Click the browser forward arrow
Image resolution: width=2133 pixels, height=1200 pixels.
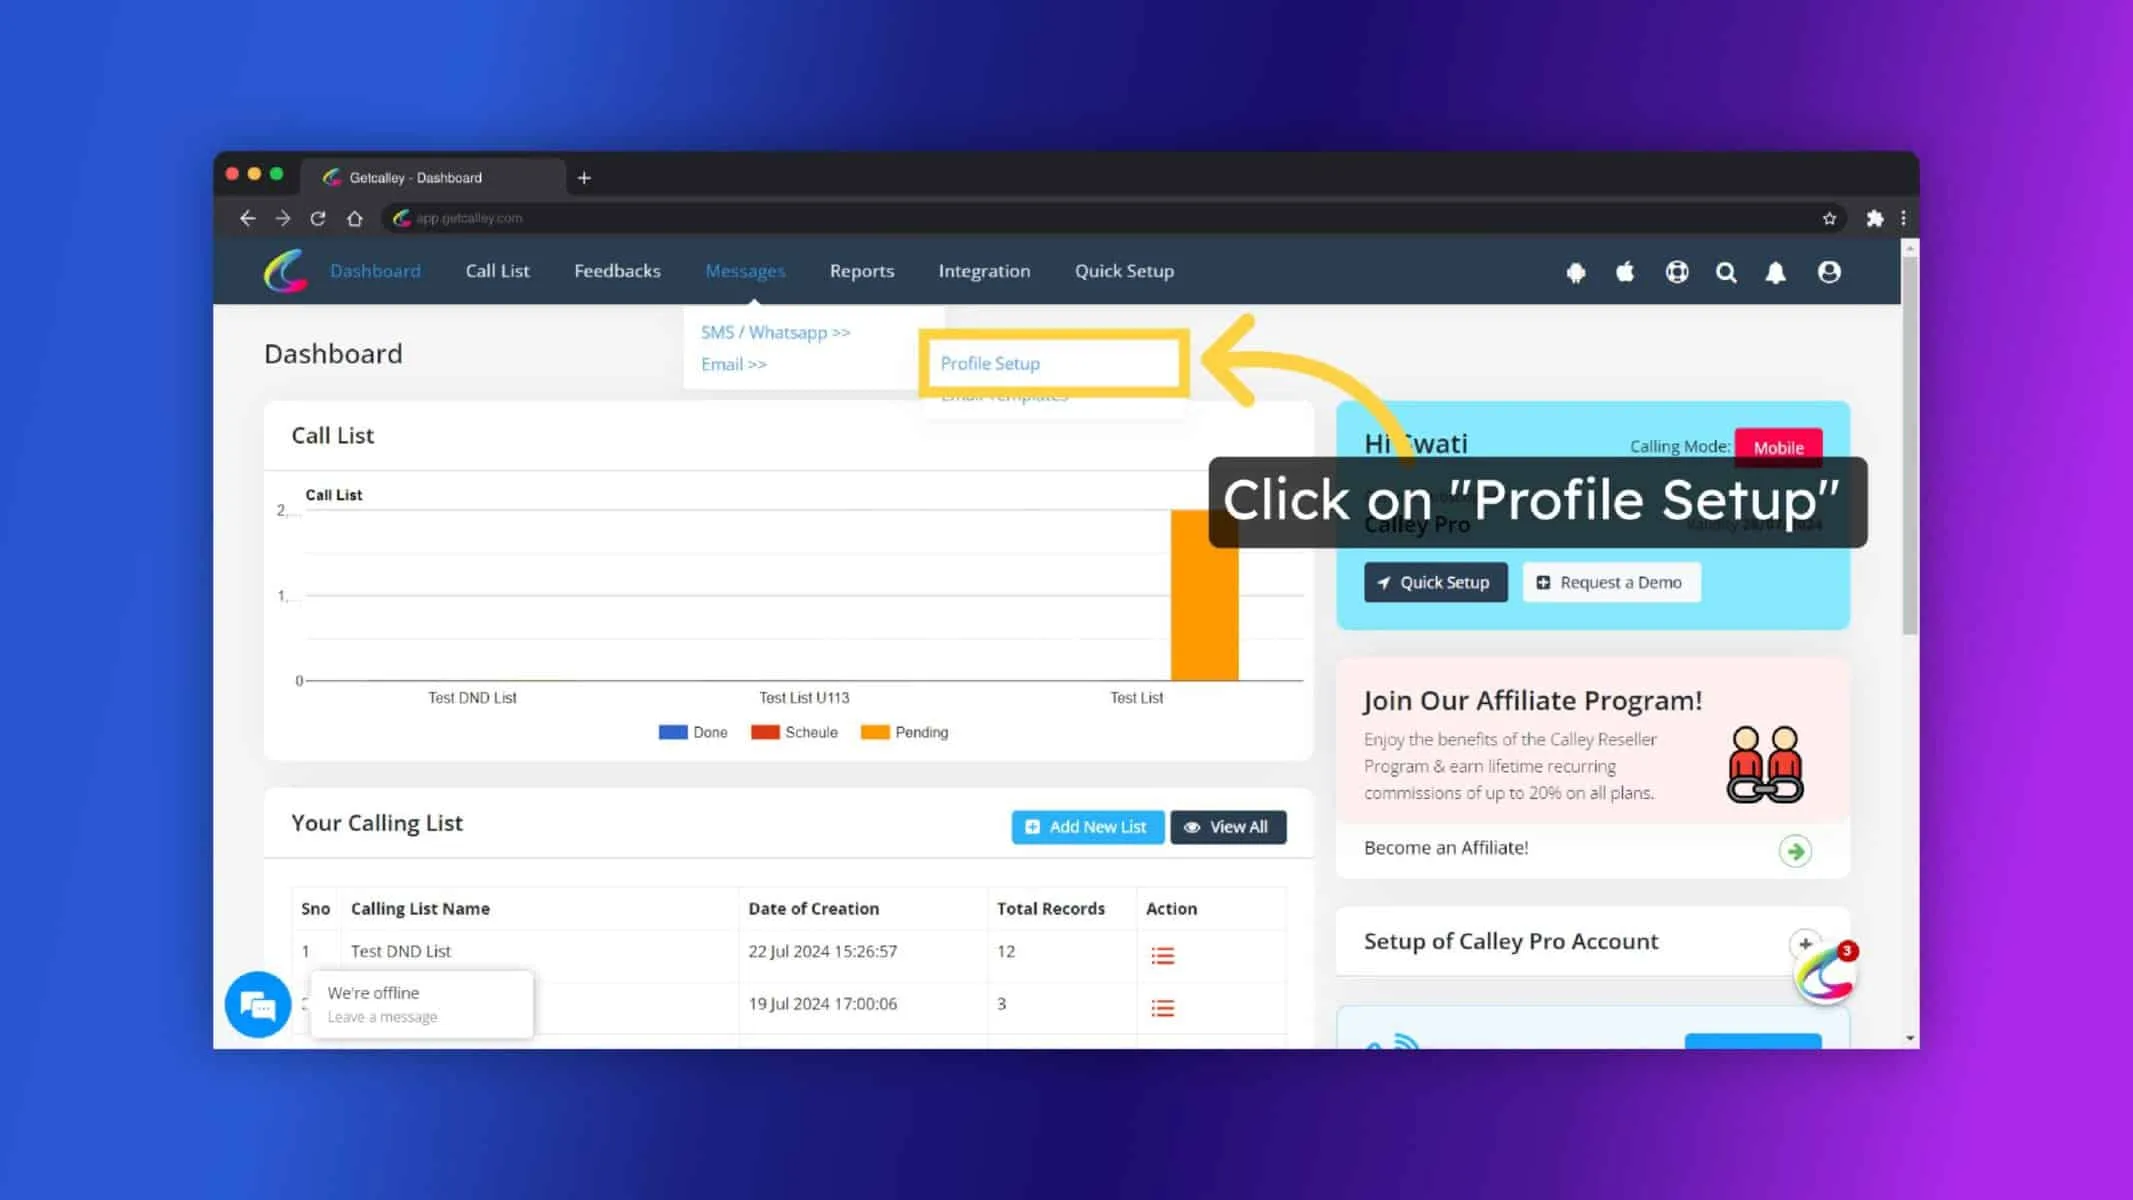point(283,218)
